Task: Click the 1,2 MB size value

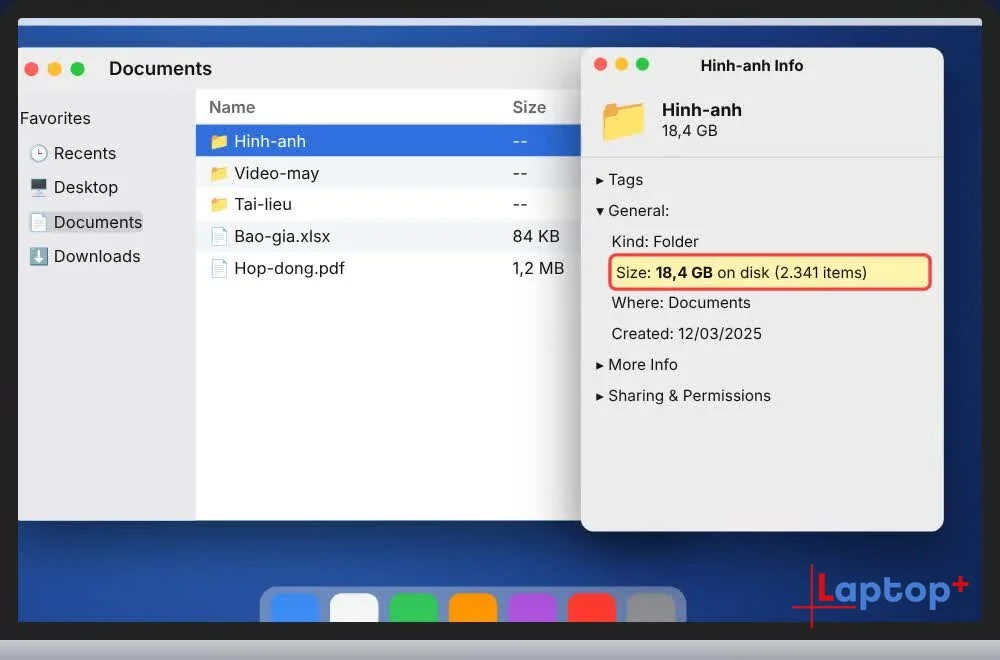Action: 538,268
